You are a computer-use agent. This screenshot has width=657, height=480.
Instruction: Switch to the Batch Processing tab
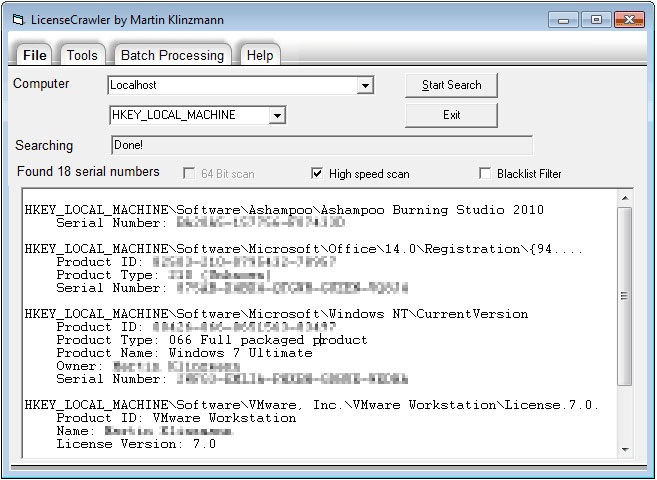172,55
